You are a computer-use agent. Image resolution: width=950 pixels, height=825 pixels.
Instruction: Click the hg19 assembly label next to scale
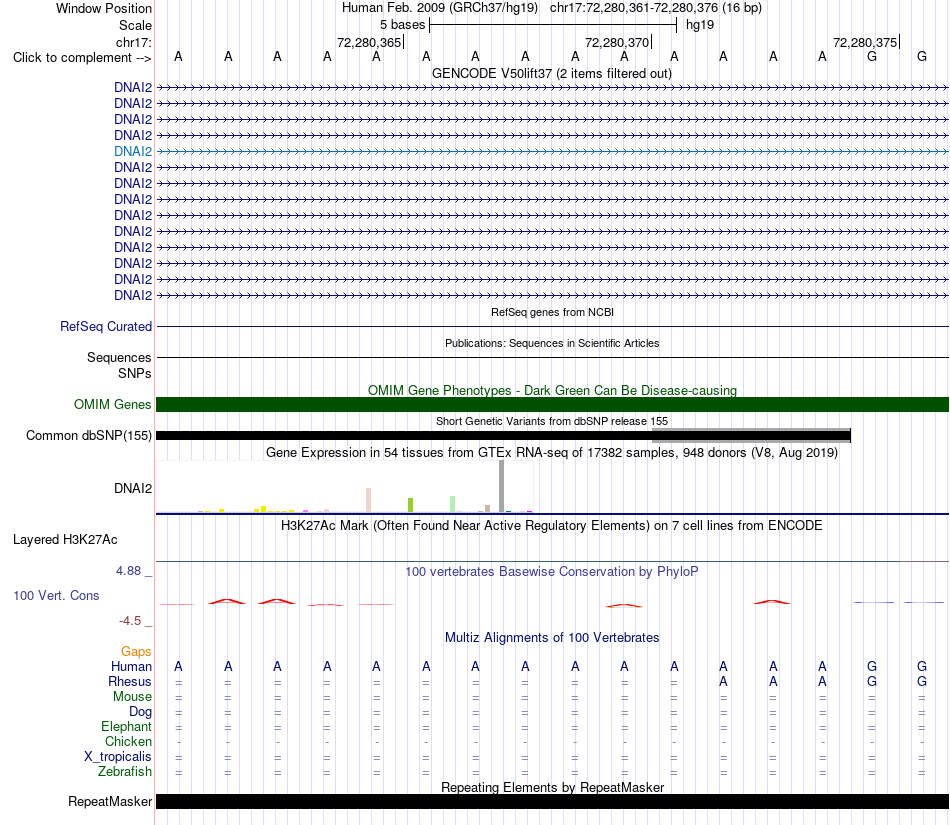pos(700,25)
